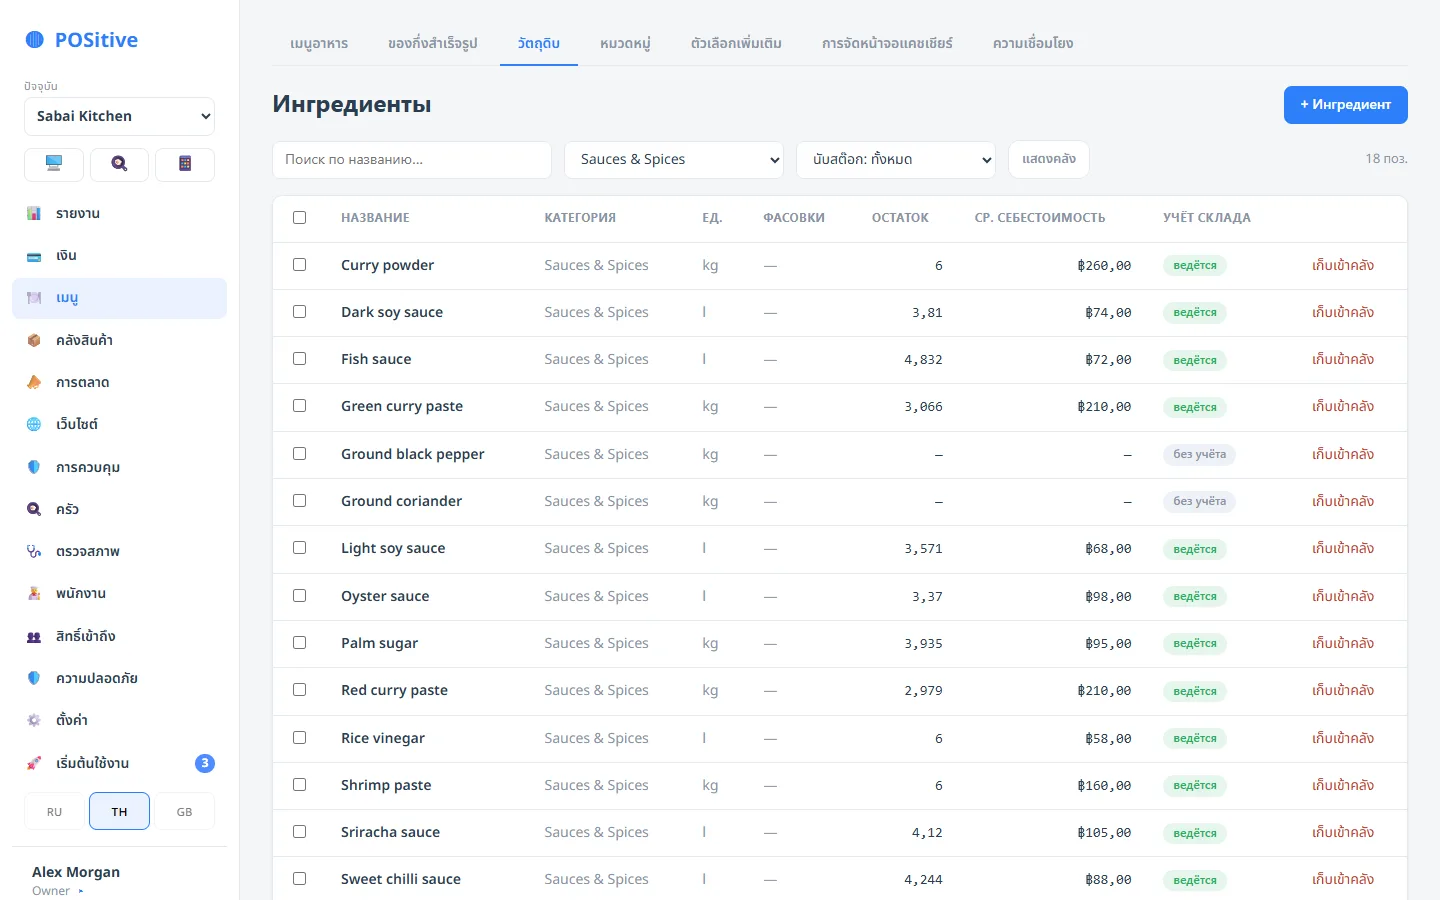The image size is (1440, 900).
Task: Click the monitor icon button under Sabai Kitchen
Action: [x=54, y=164]
